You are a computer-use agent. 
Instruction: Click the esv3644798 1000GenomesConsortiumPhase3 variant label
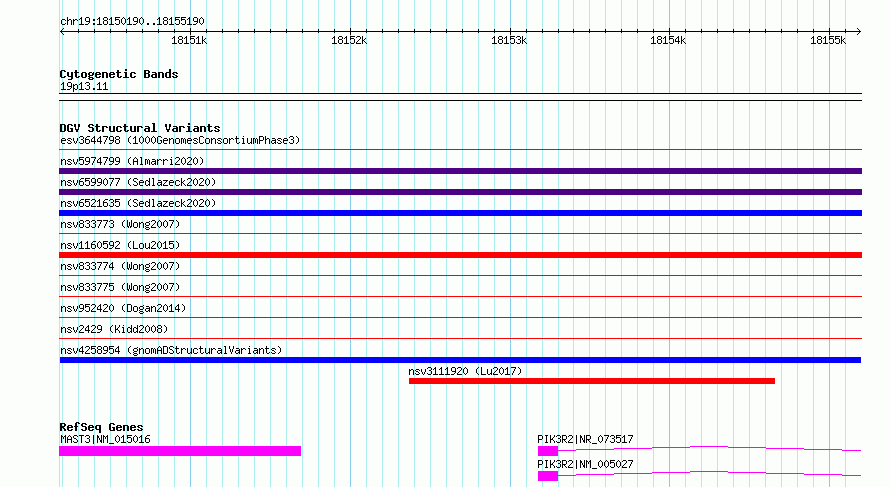[180, 140]
